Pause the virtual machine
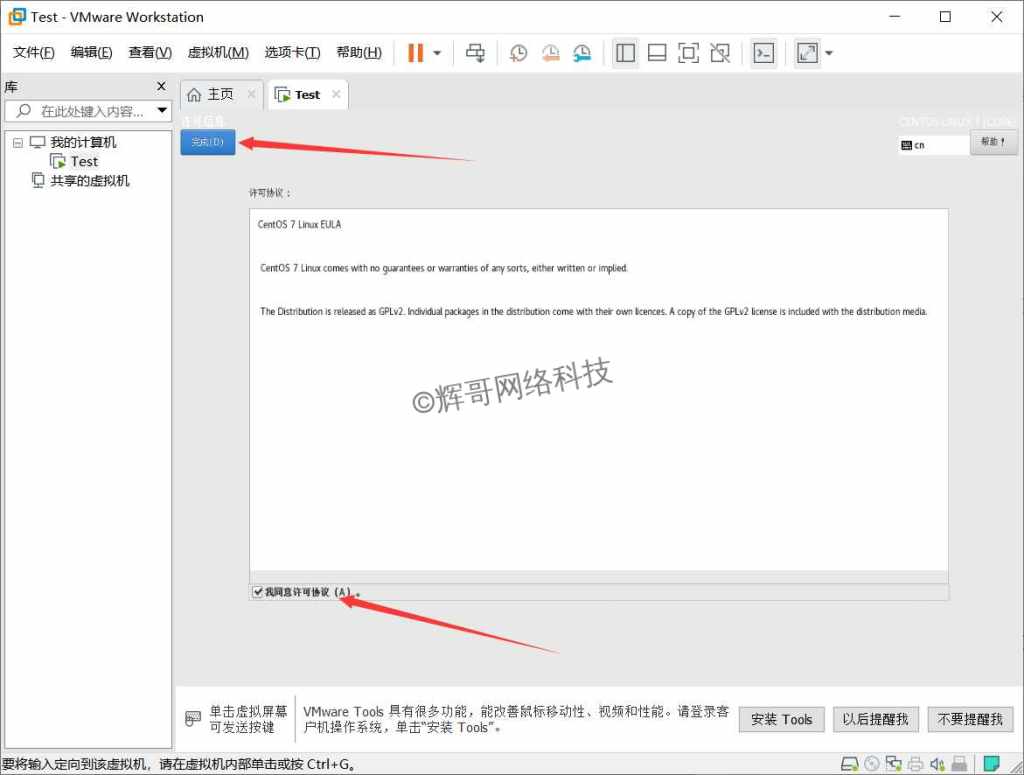Image resolution: width=1024 pixels, height=775 pixels. 415,53
